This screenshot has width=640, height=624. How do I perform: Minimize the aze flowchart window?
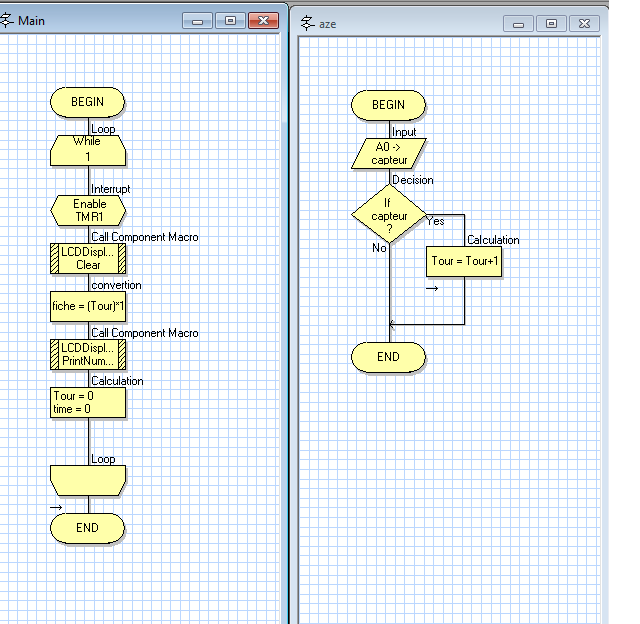pyautogui.click(x=518, y=24)
